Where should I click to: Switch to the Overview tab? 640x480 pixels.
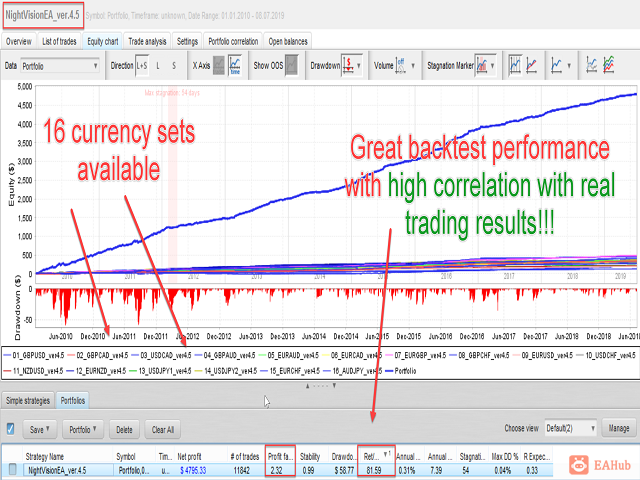[19, 42]
